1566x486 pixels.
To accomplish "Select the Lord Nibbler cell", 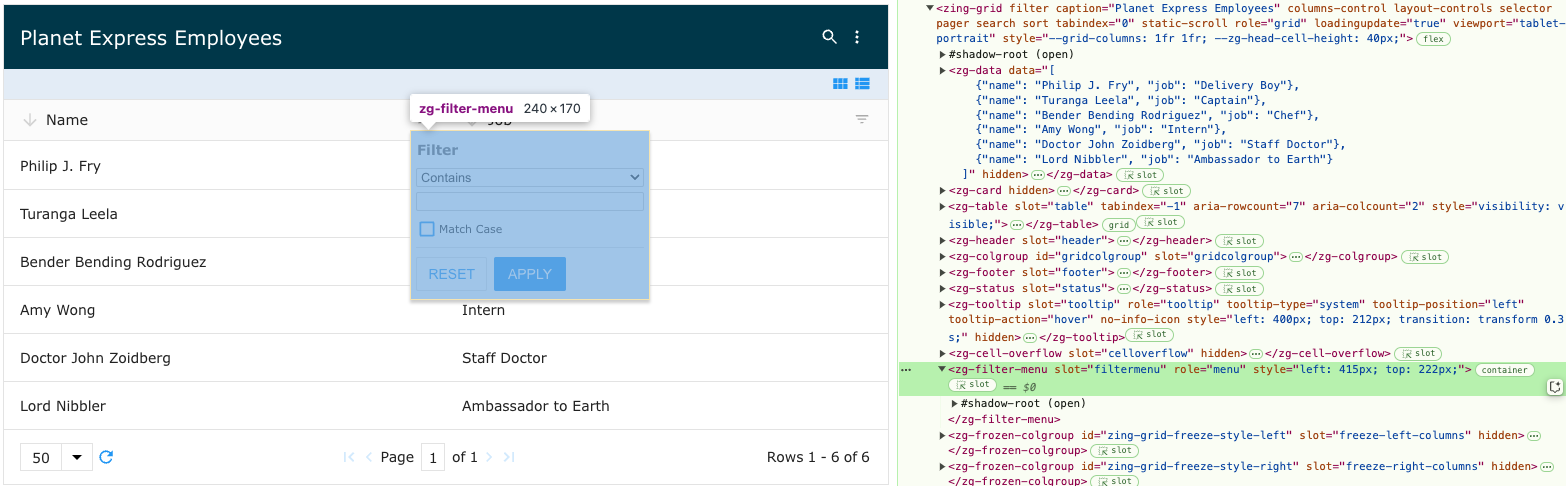I will pos(225,406).
